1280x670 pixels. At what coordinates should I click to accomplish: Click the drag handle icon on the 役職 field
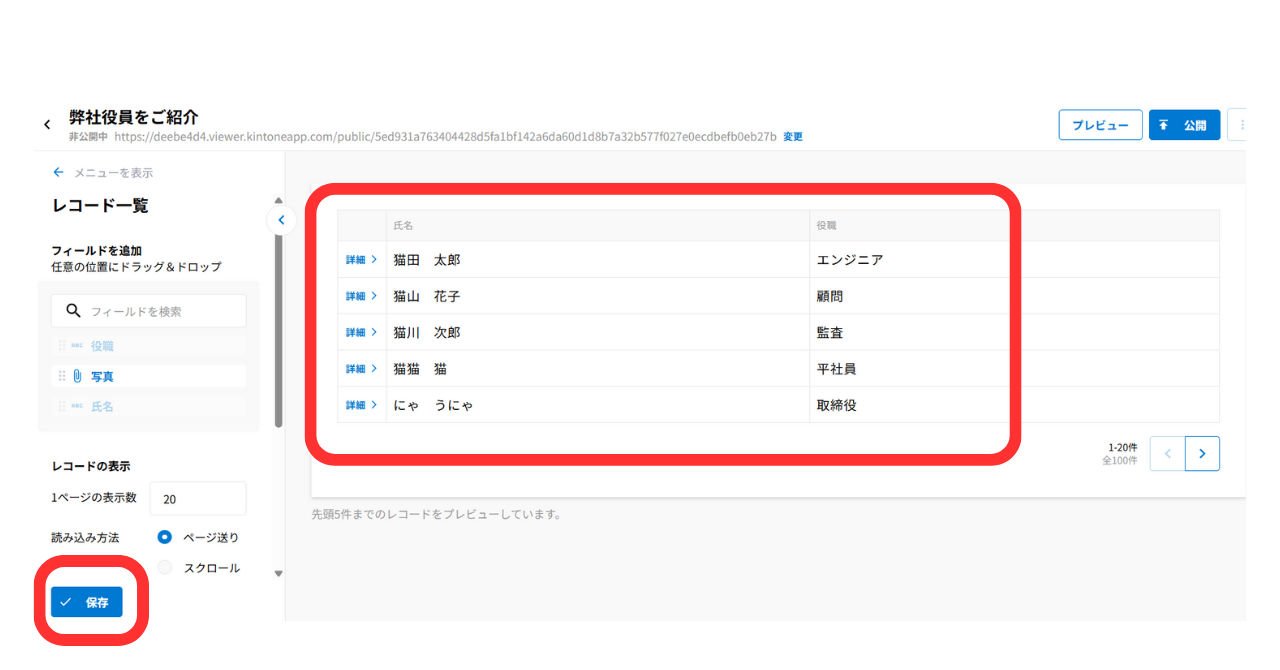tap(62, 345)
